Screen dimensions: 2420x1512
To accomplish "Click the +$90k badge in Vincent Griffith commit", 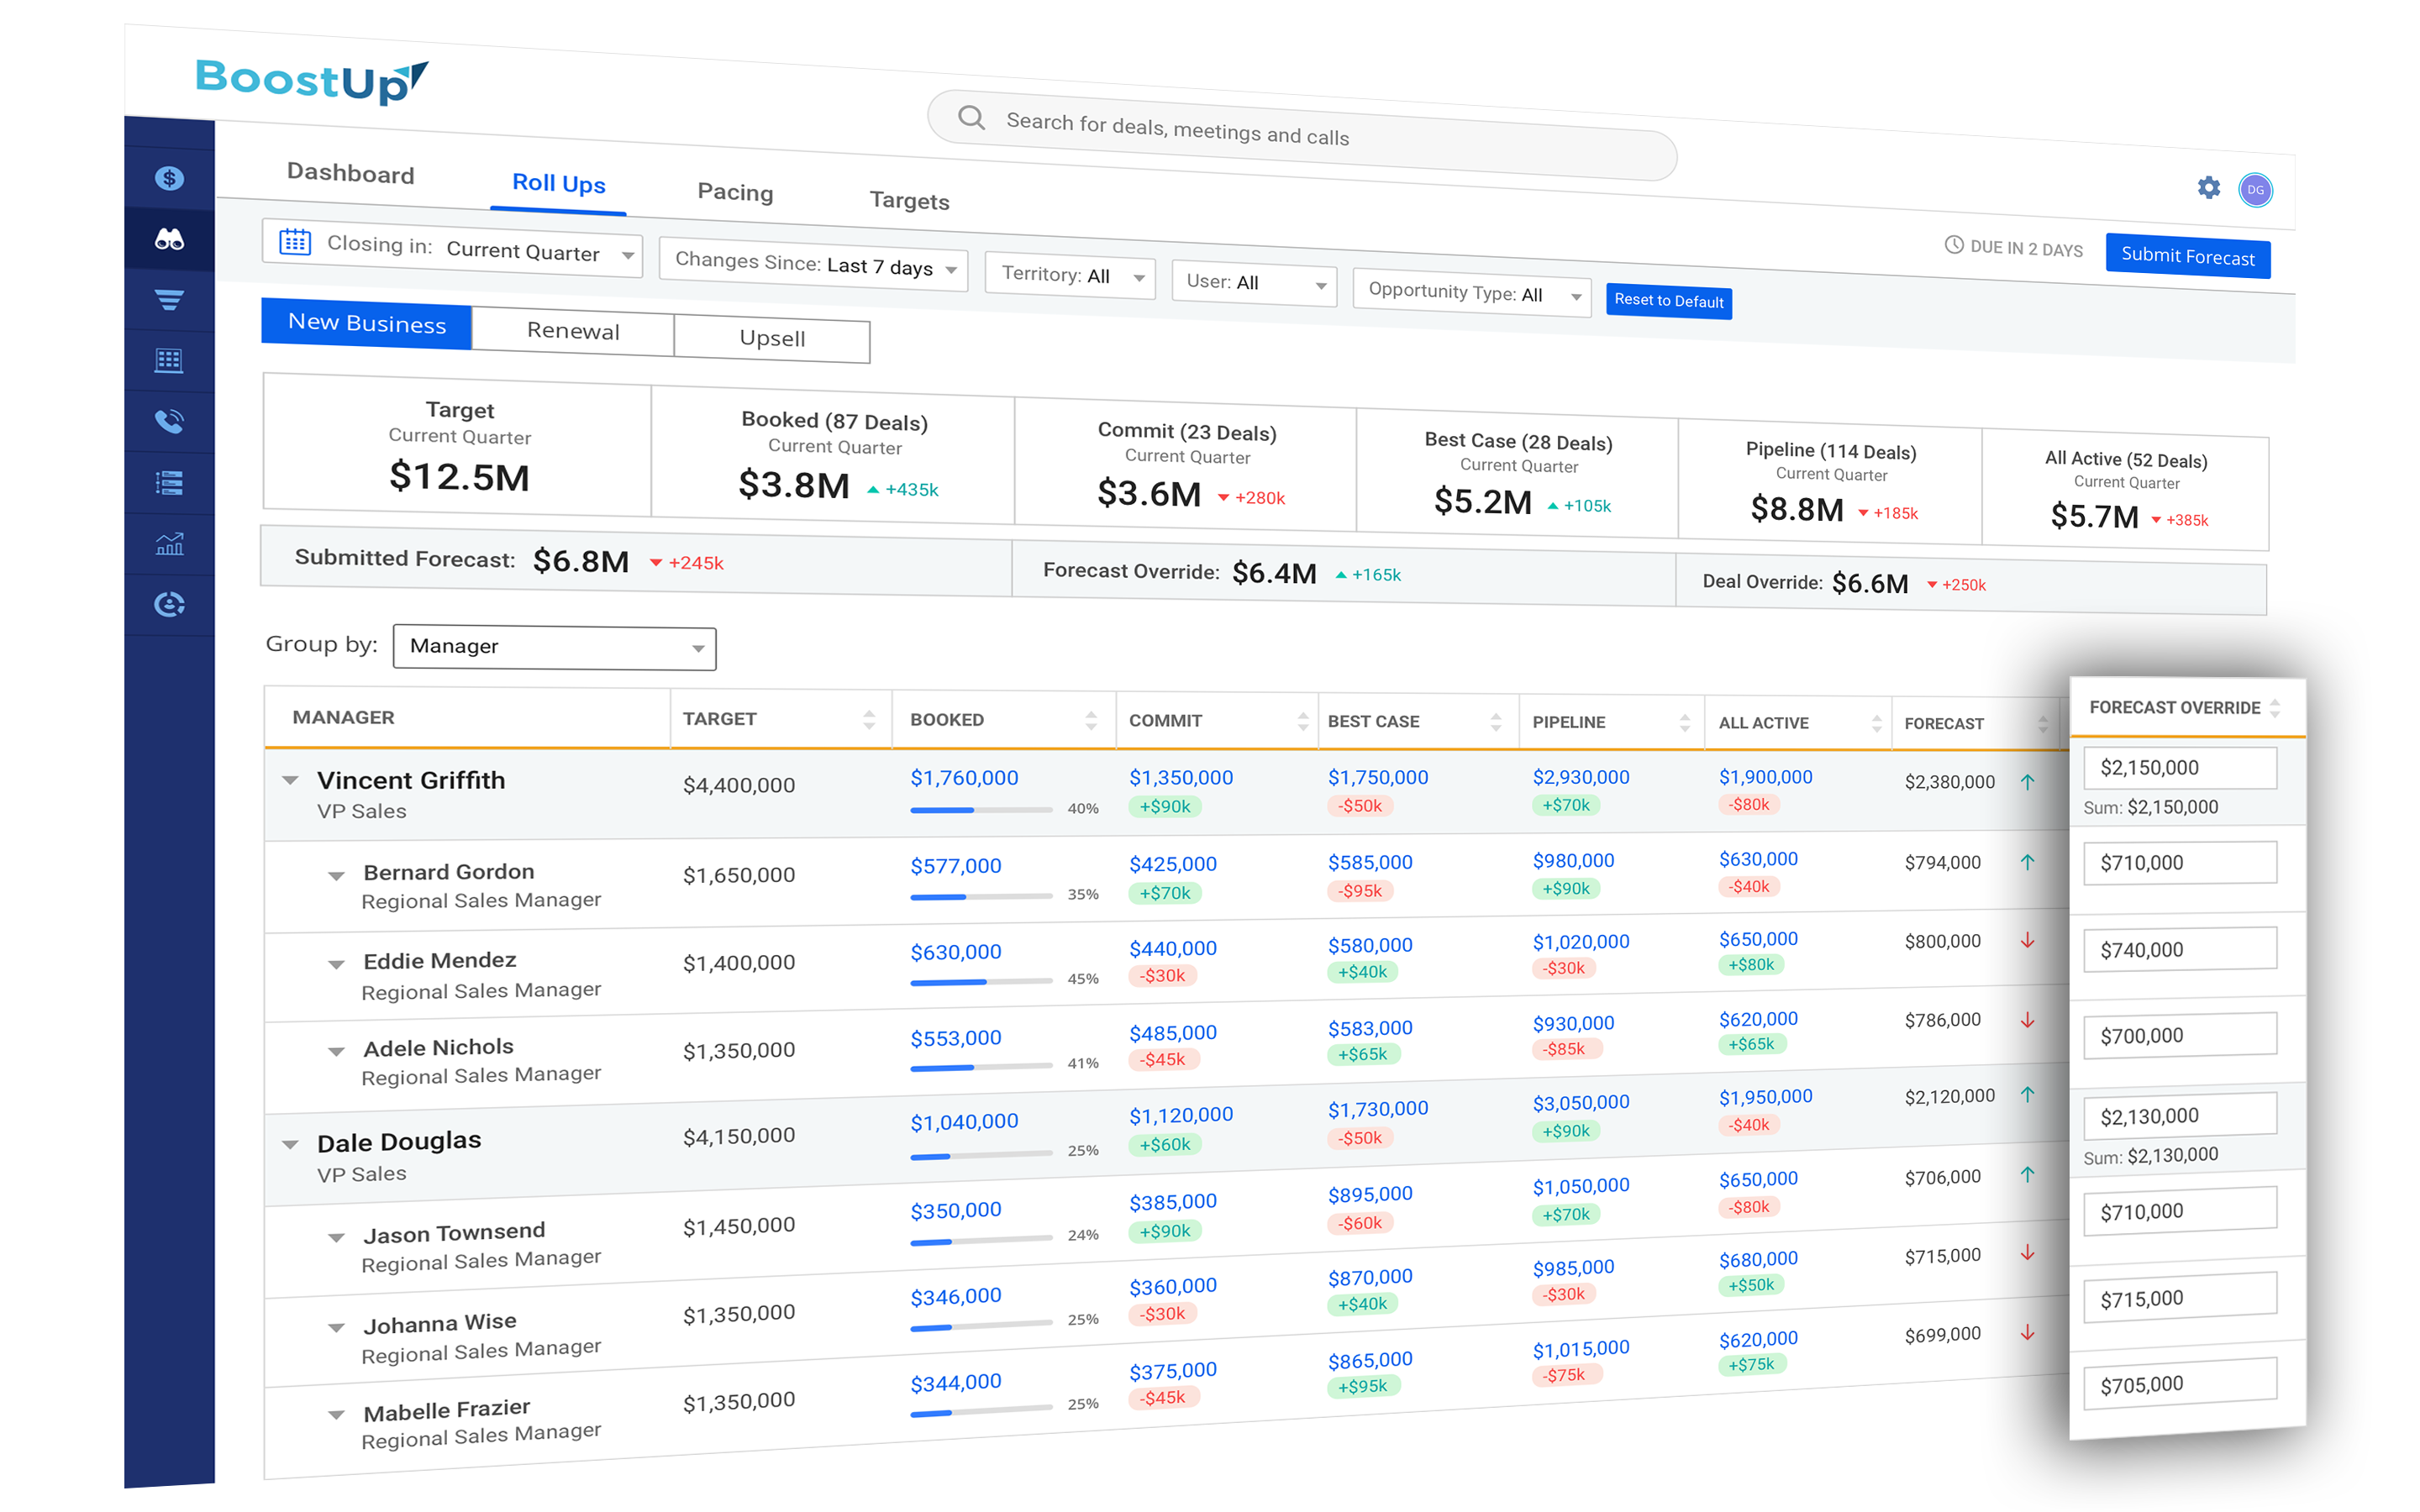I will (1165, 807).
